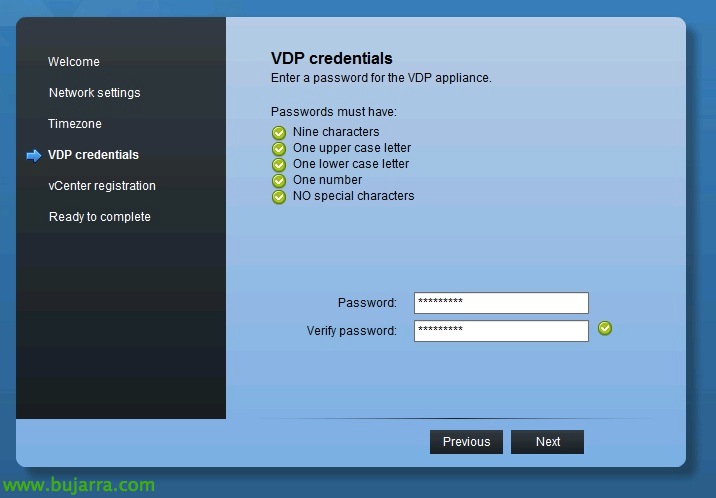
Task: Select the Timezone step
Action: (x=75, y=124)
